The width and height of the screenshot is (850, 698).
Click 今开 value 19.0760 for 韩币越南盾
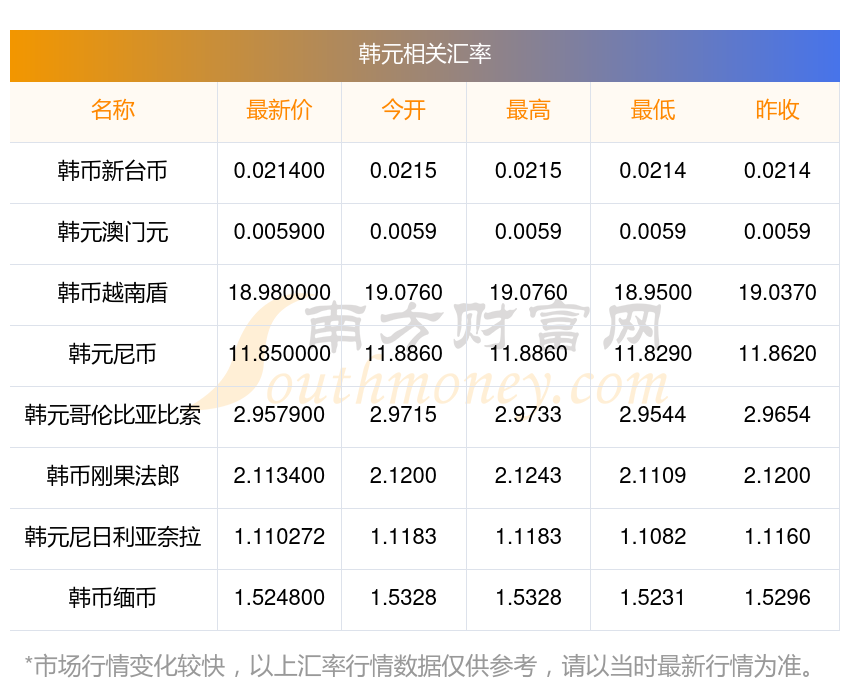tap(403, 293)
